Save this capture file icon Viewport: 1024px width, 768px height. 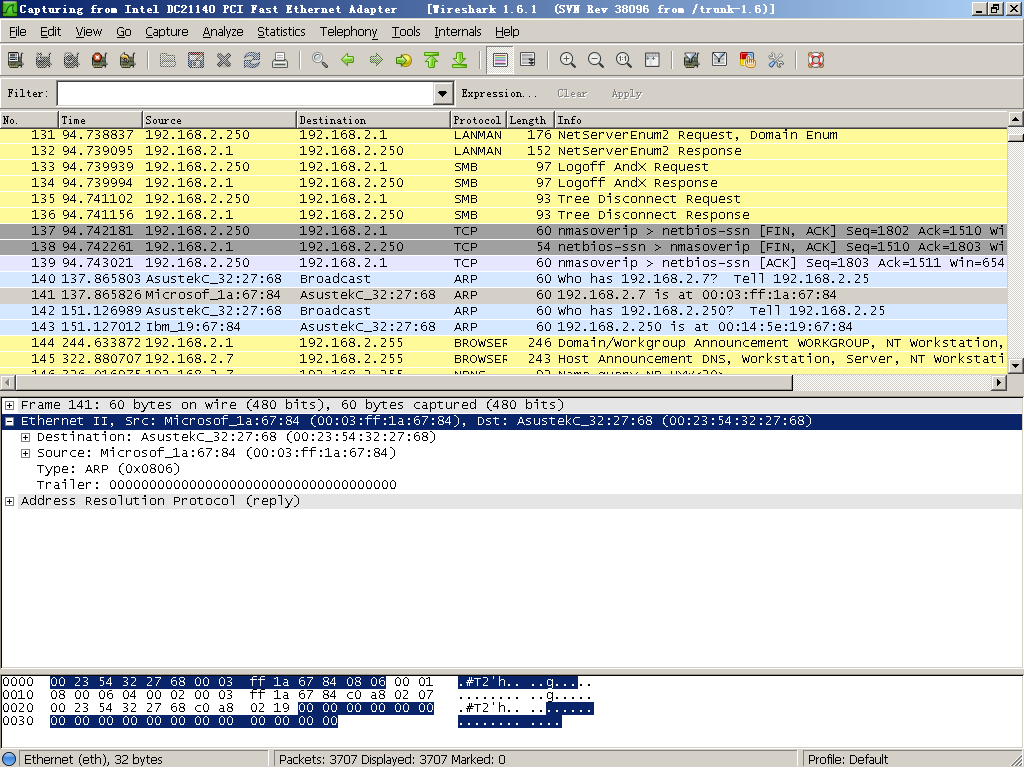(x=196, y=61)
